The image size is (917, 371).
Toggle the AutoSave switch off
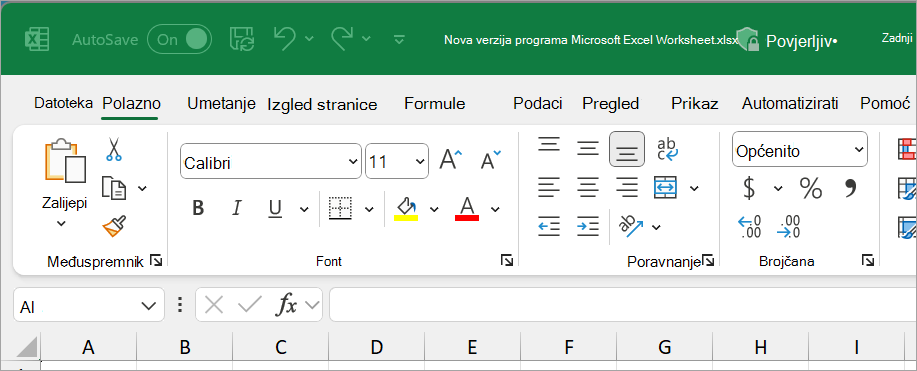pos(180,39)
